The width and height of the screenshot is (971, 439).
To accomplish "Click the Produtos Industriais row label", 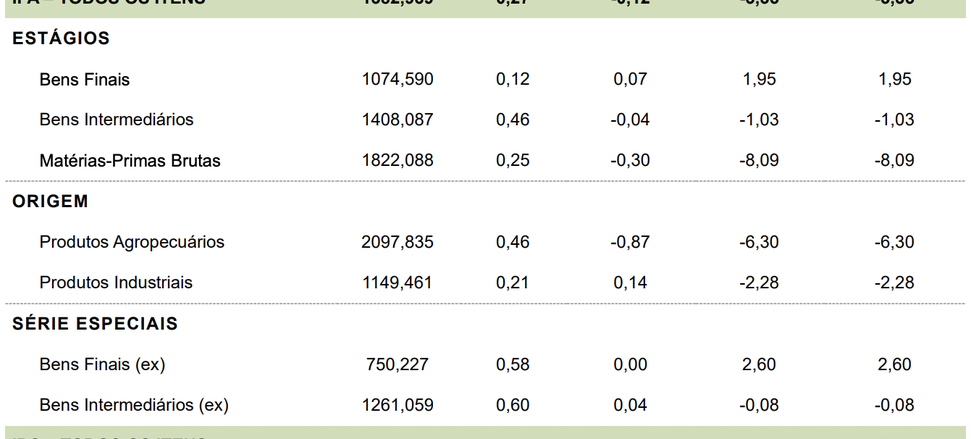I will (116, 283).
